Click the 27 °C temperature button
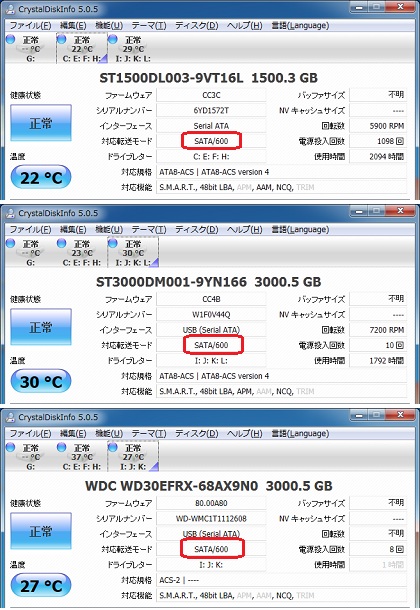Image resolution: width=420 pixels, height=610 pixels. [x=41, y=585]
